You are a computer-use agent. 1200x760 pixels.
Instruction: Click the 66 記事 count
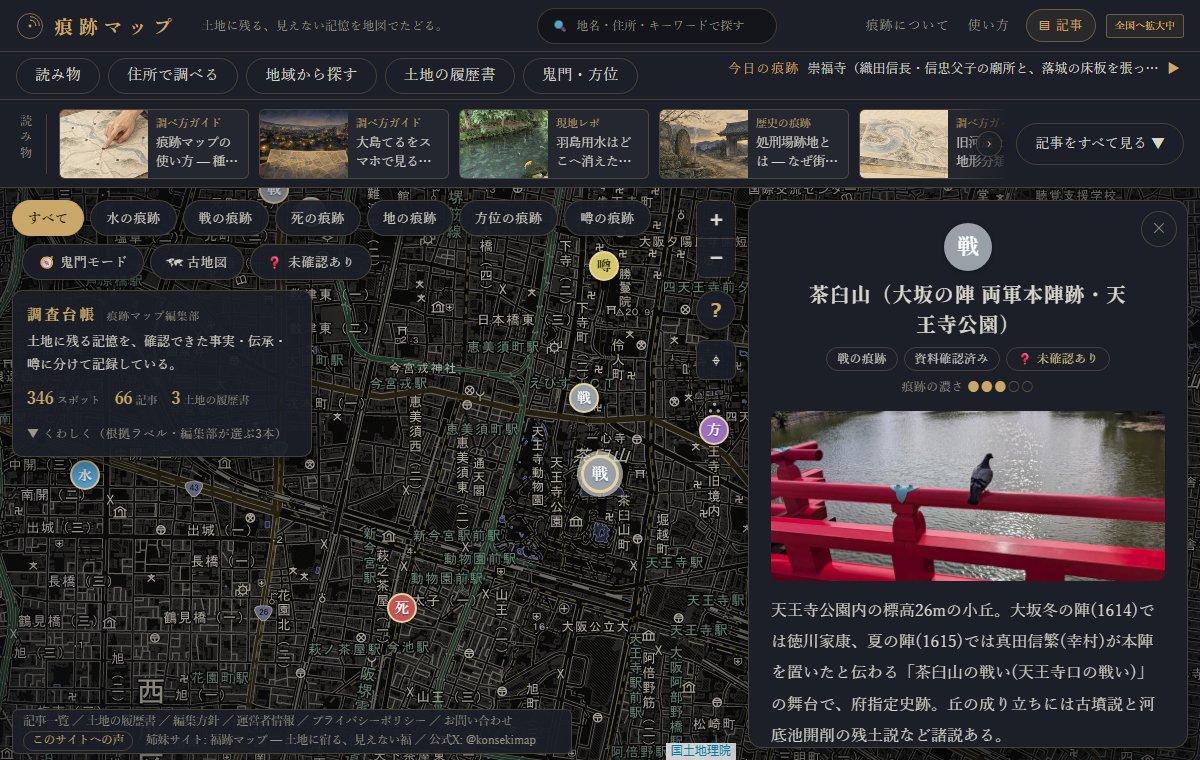(136, 398)
